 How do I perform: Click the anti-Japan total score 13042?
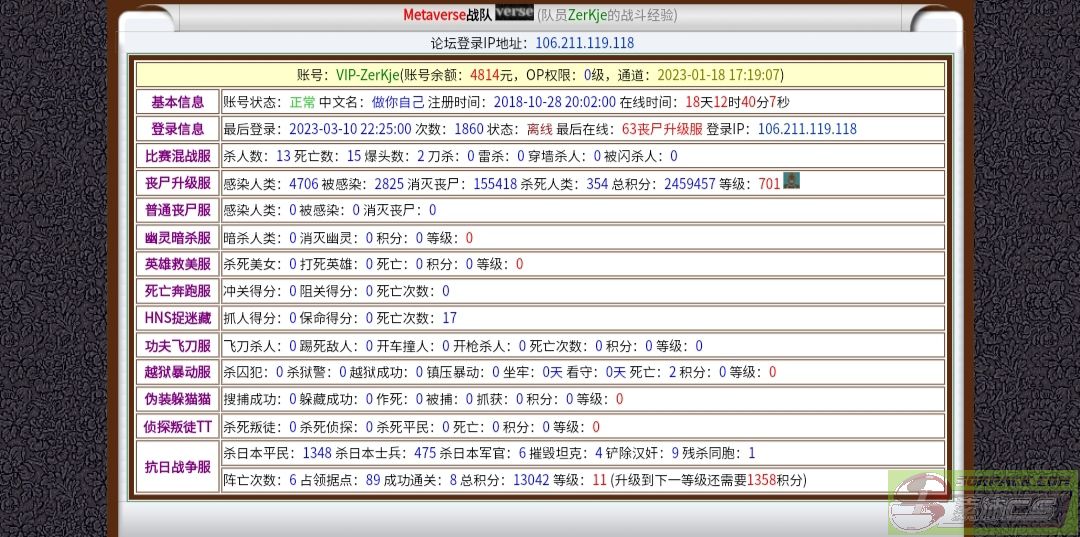pyautogui.click(x=531, y=481)
